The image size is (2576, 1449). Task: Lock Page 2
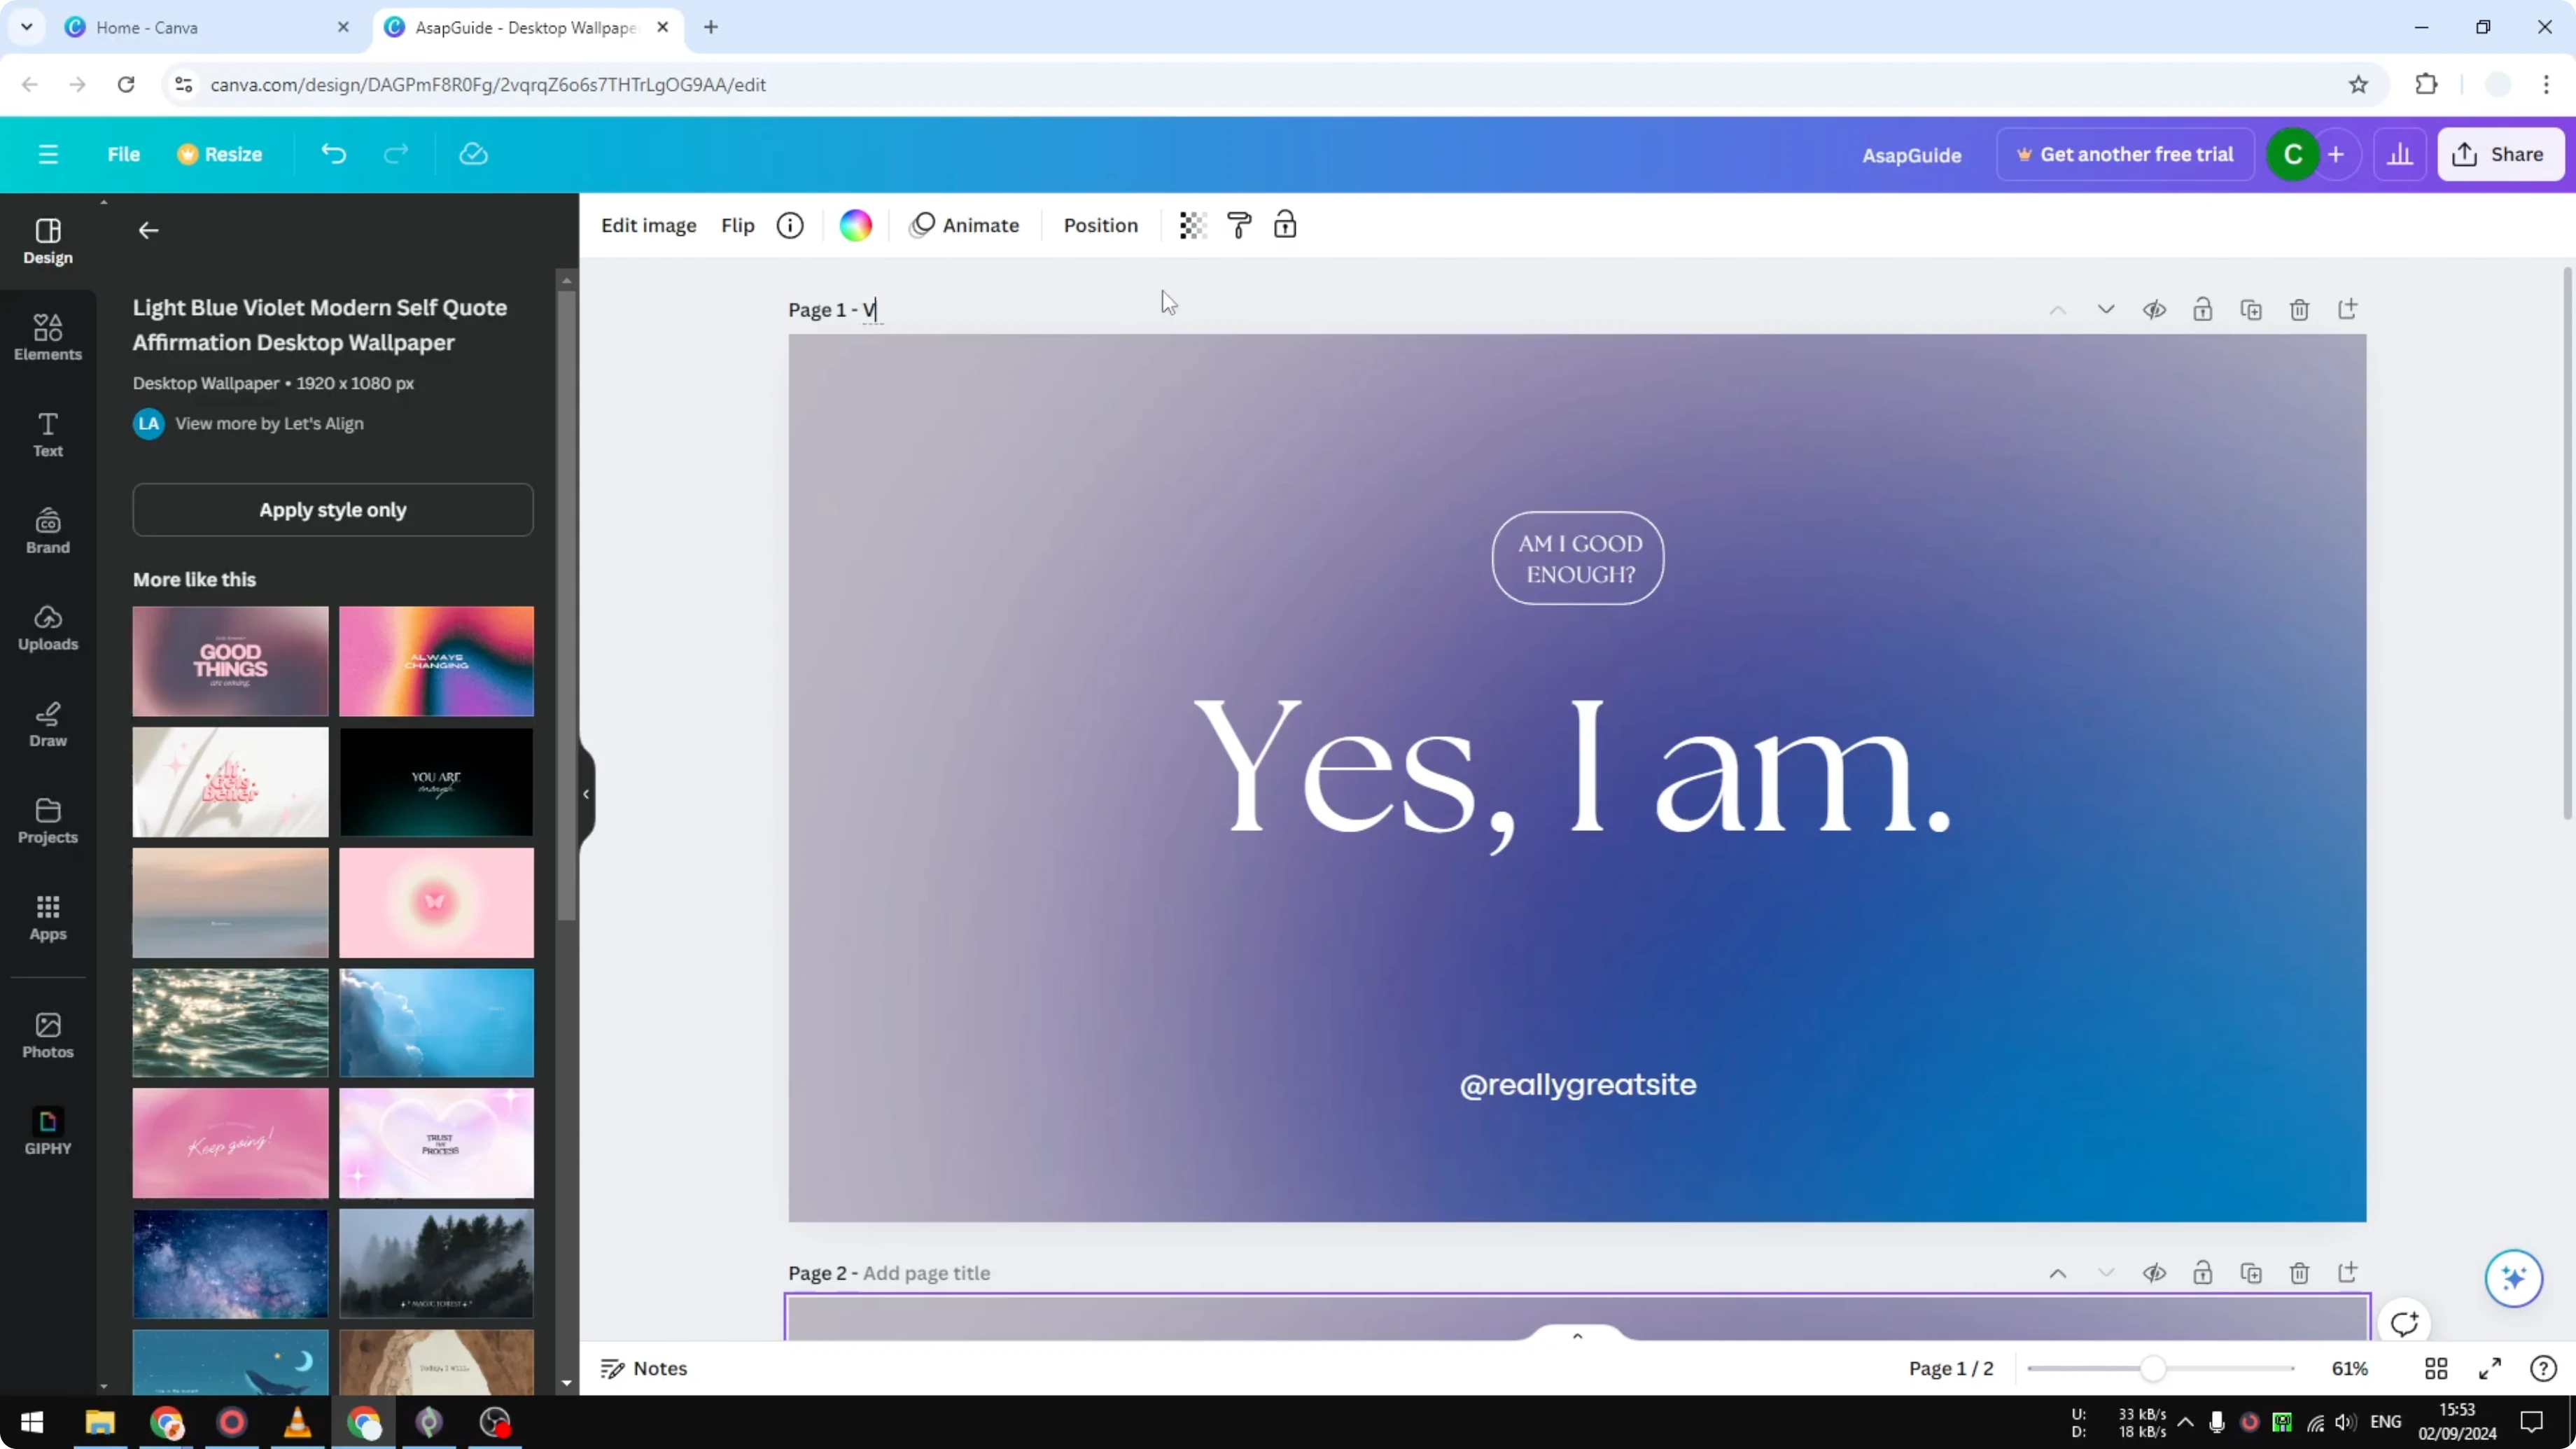(2203, 1273)
